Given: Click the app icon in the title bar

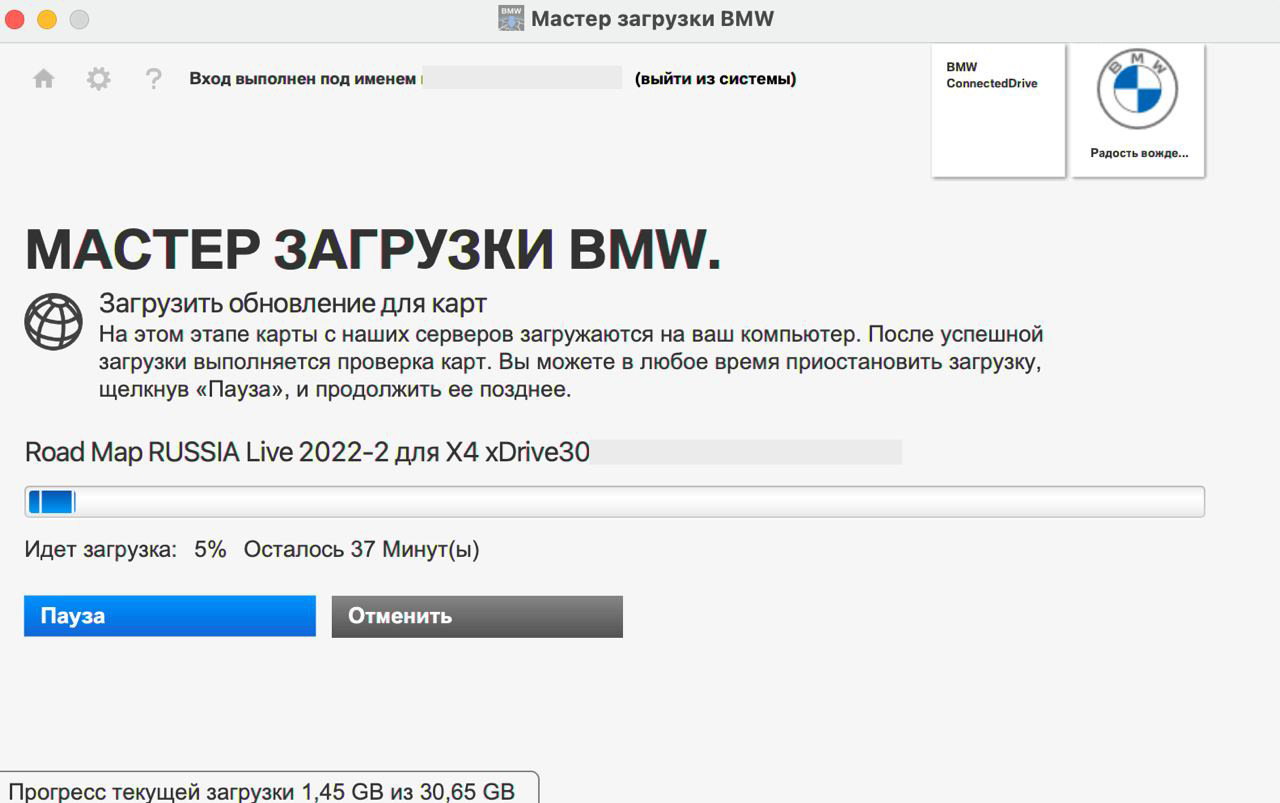Looking at the screenshot, I should [x=511, y=18].
